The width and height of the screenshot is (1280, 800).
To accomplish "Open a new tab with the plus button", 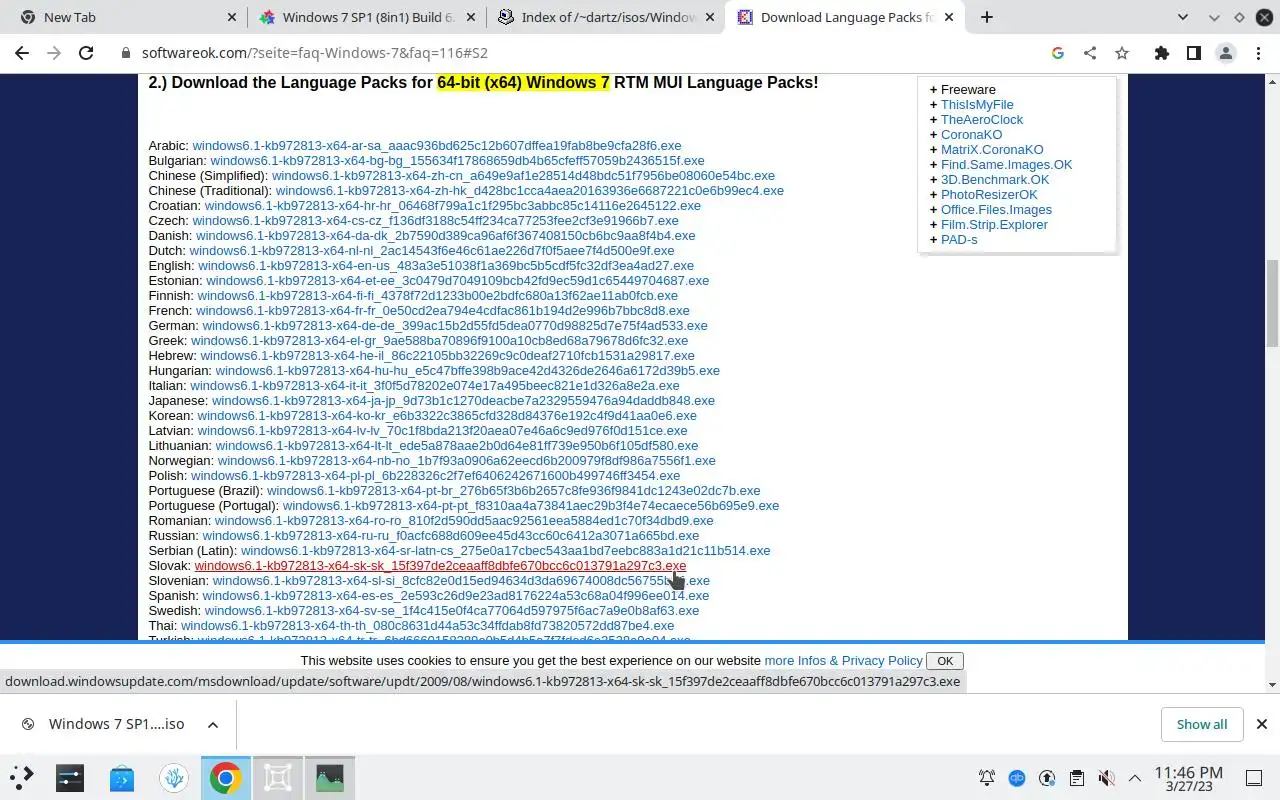I will [x=987, y=17].
